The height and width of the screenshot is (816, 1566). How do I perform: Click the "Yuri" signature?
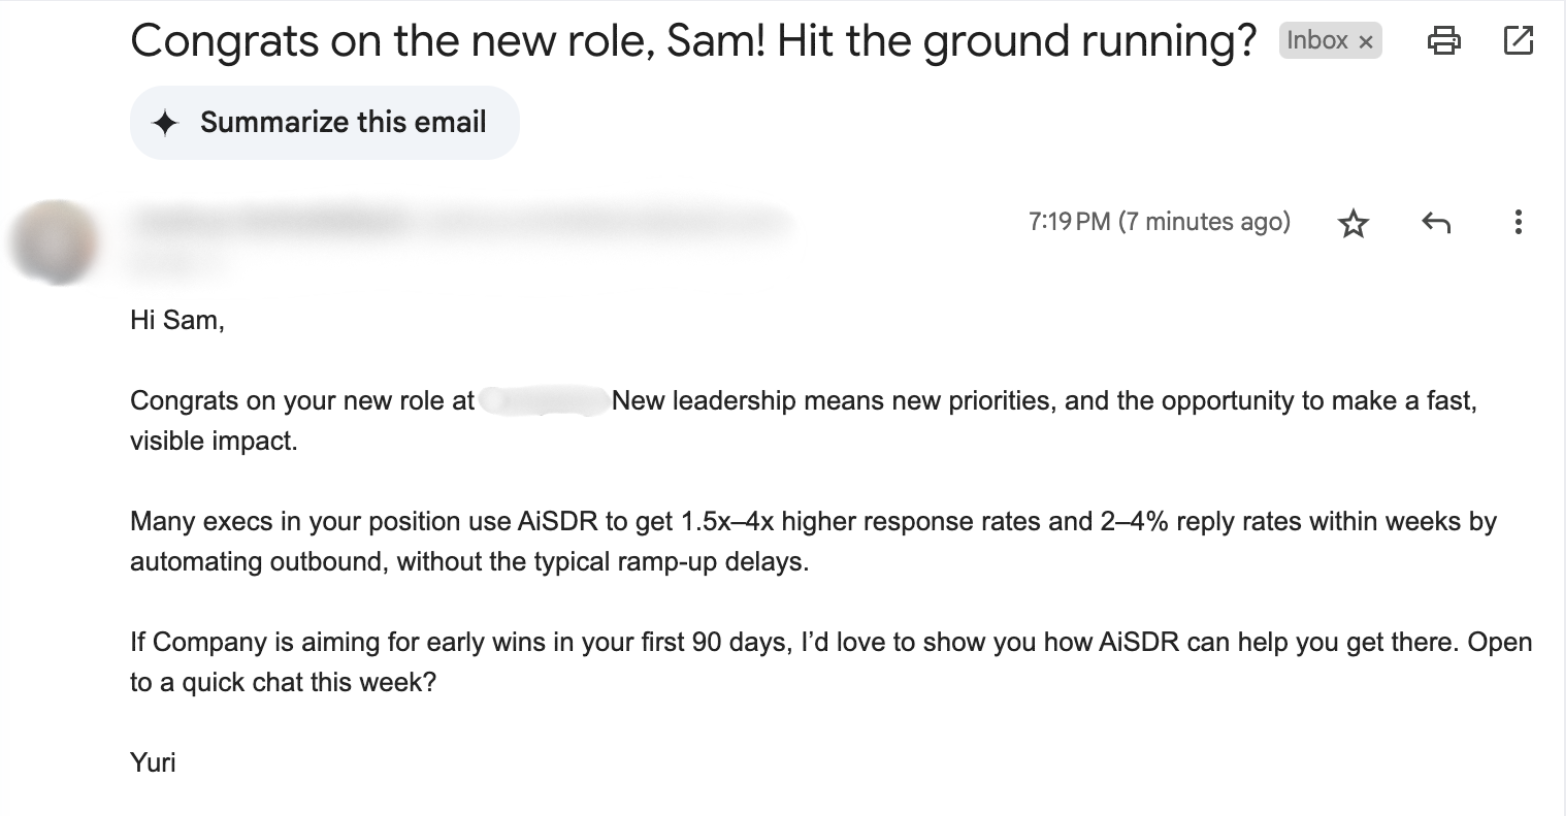click(153, 763)
